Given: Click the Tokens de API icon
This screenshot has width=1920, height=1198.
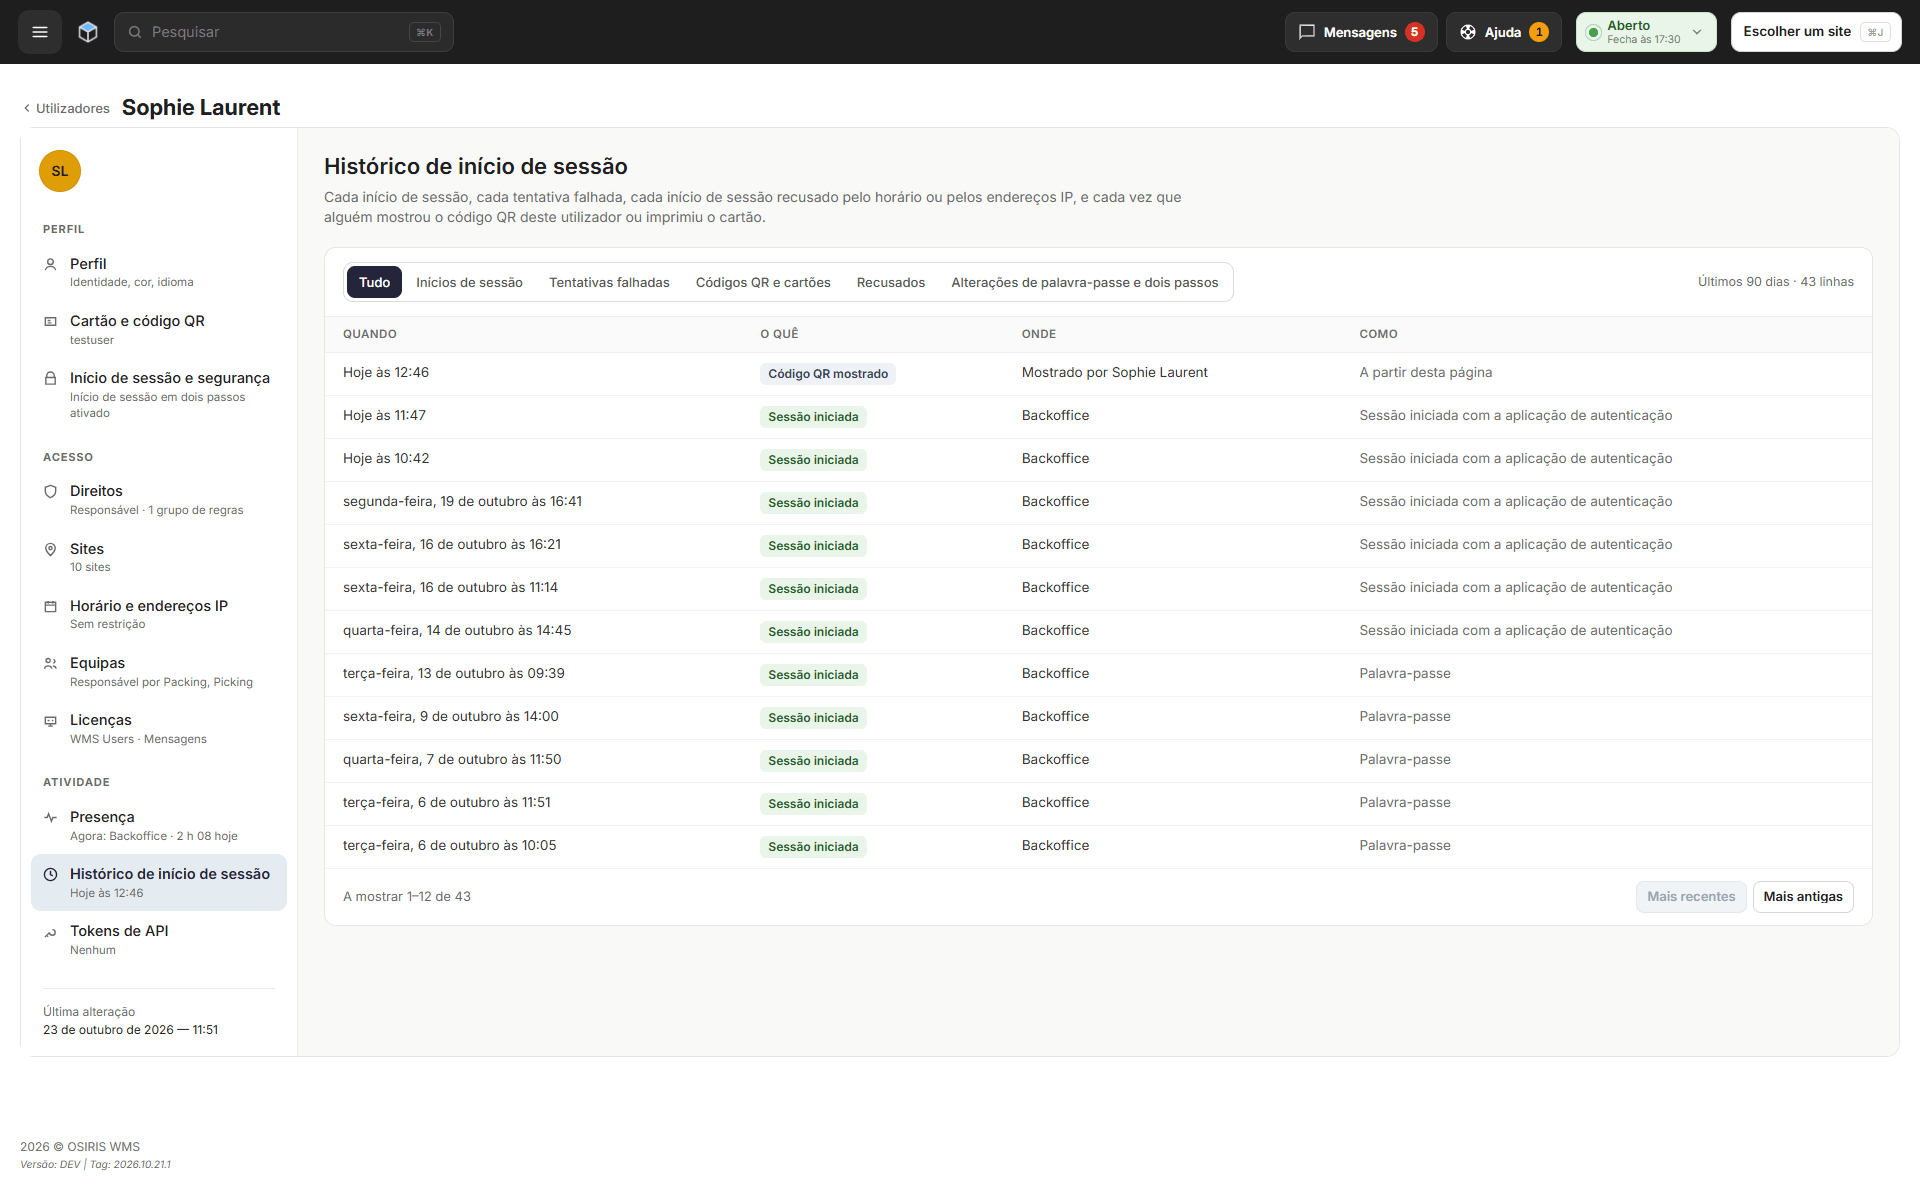Looking at the screenshot, I should point(50,933).
